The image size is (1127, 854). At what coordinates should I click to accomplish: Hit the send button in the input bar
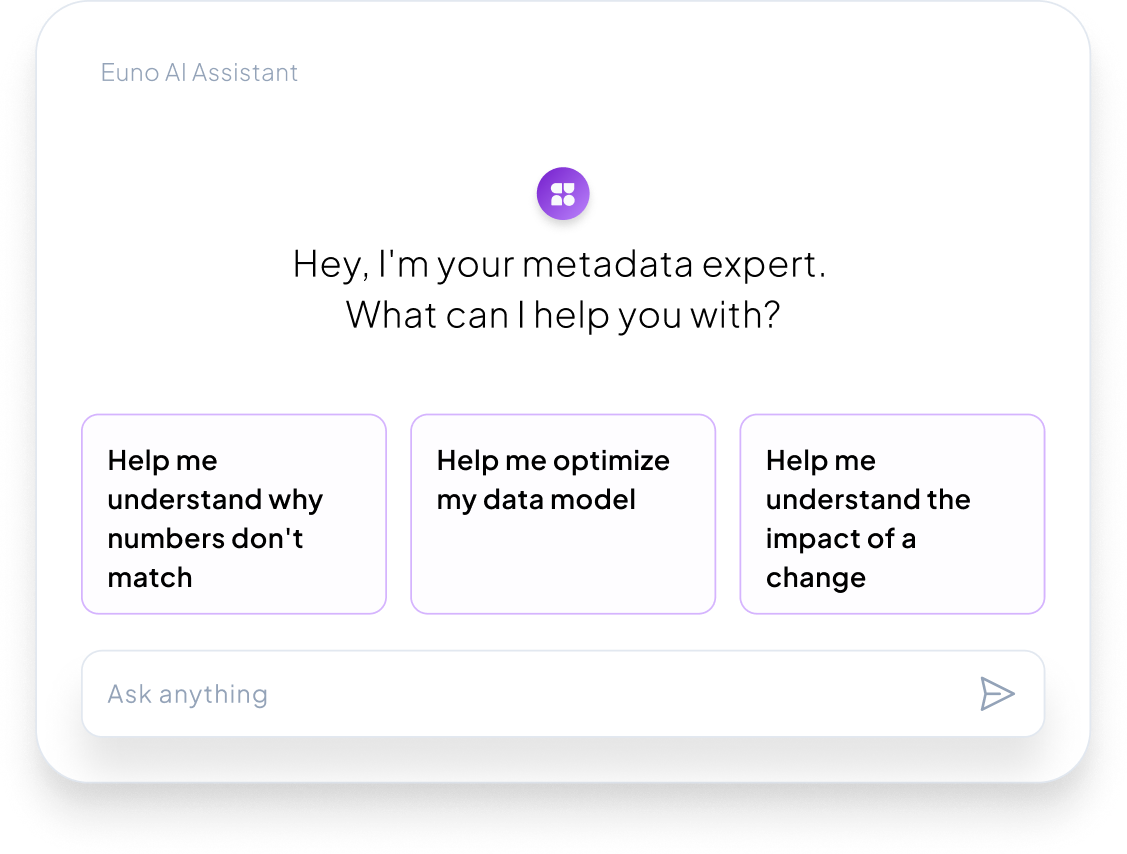click(x=997, y=694)
